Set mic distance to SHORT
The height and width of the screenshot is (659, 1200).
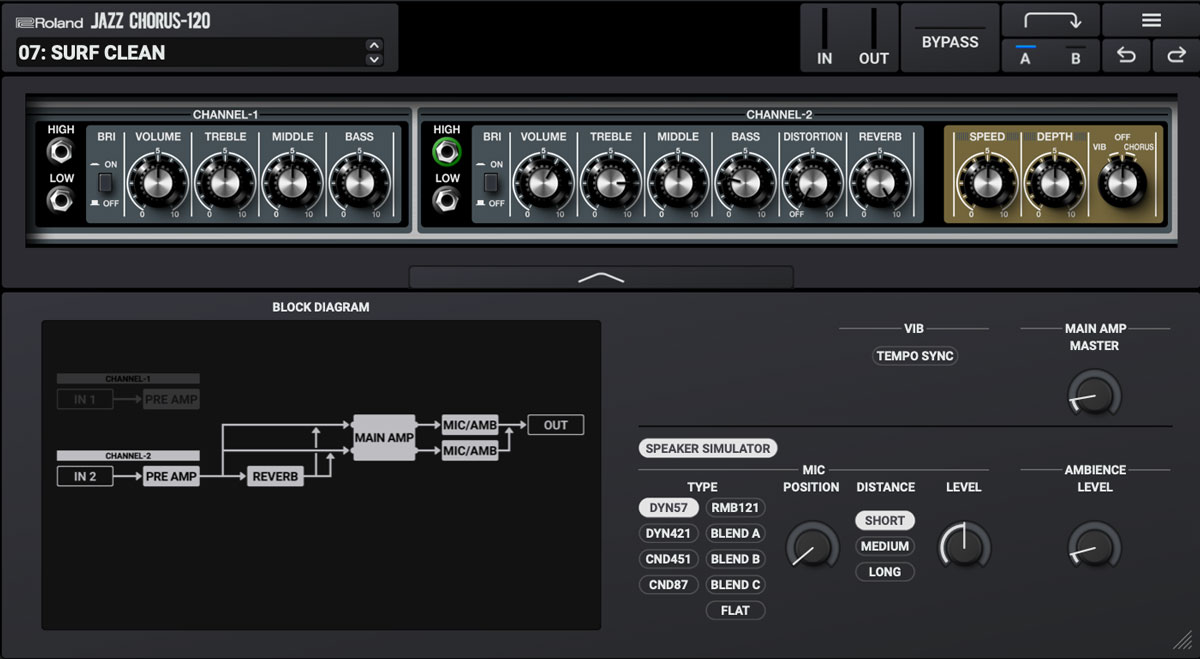pyautogui.click(x=884, y=521)
